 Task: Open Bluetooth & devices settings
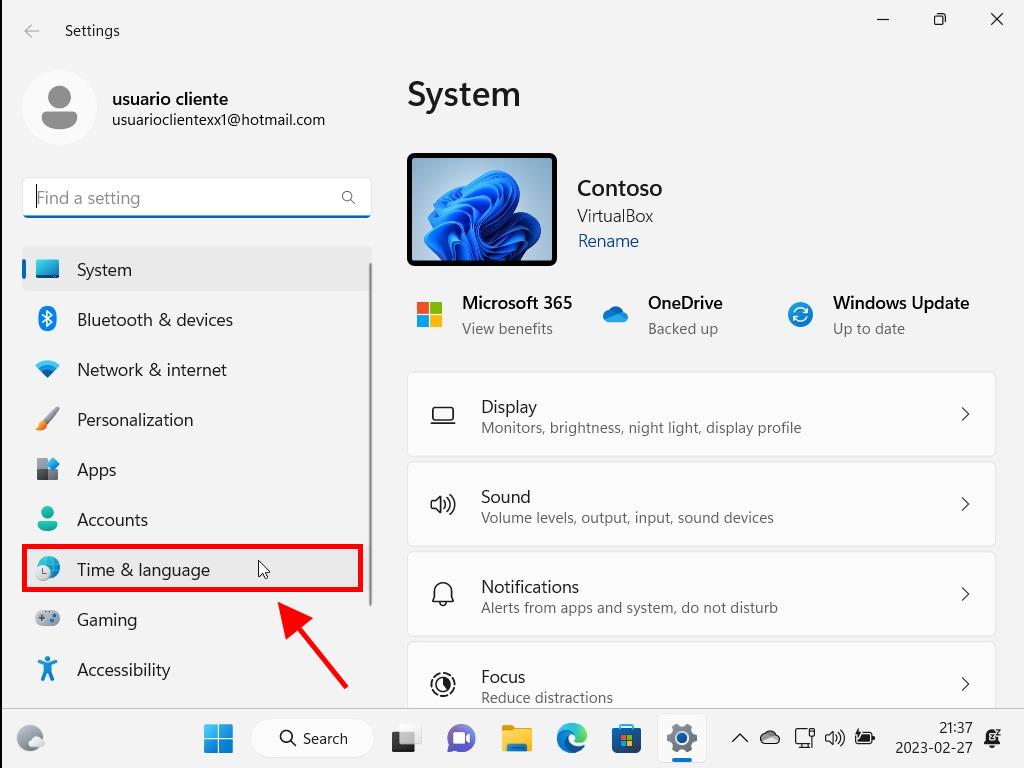154,320
